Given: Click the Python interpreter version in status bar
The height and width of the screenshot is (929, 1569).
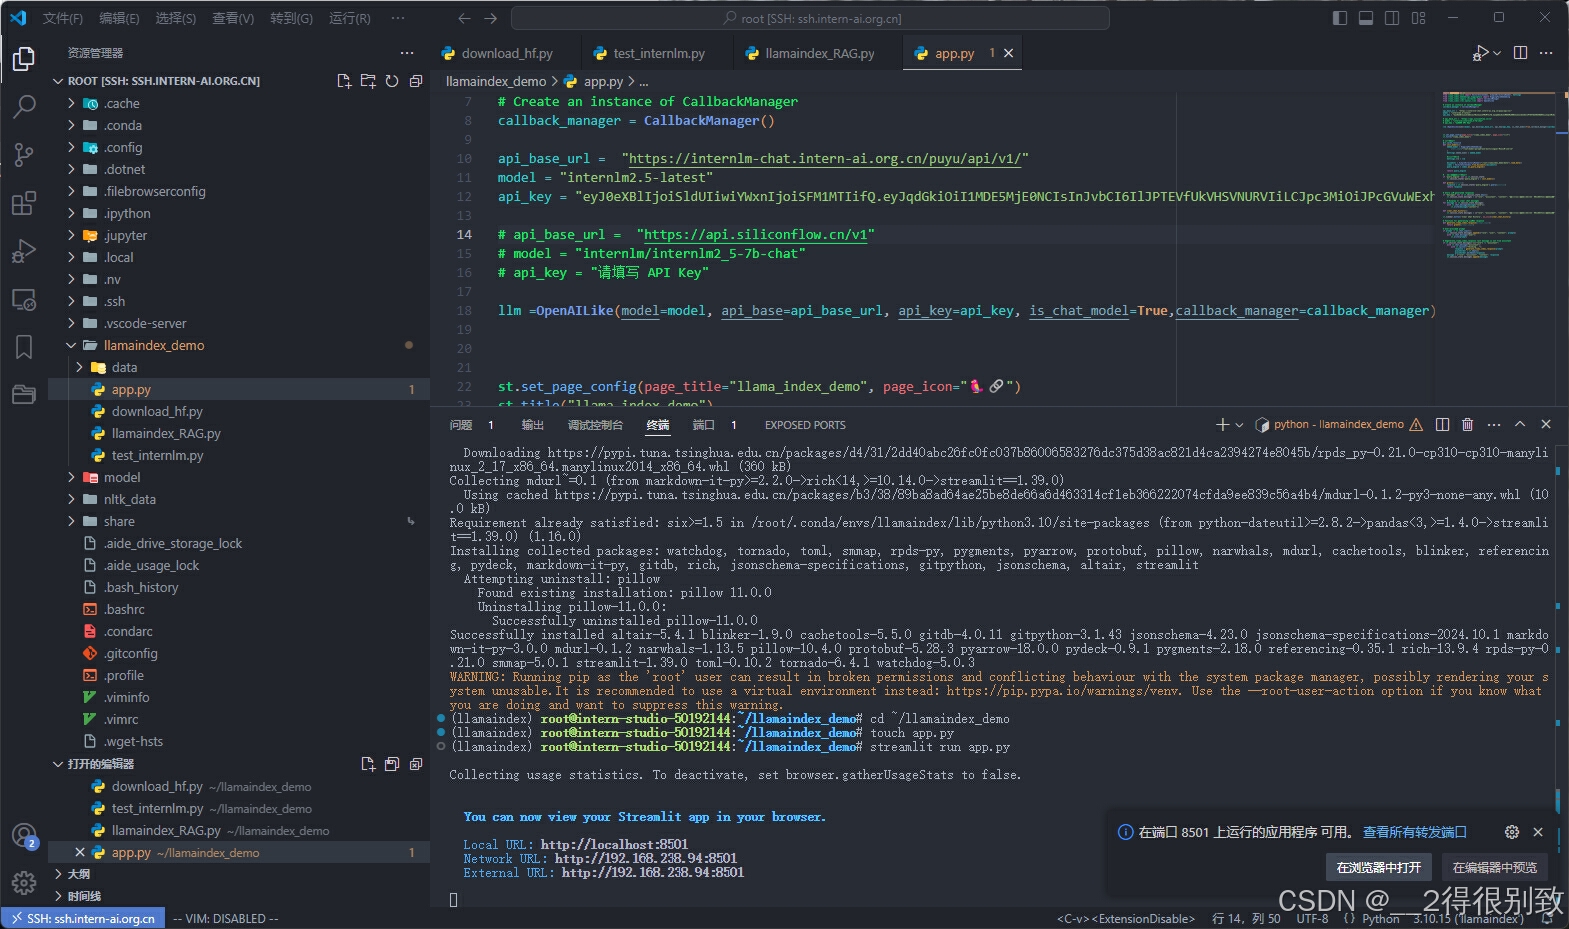Looking at the screenshot, I should 1468,918.
